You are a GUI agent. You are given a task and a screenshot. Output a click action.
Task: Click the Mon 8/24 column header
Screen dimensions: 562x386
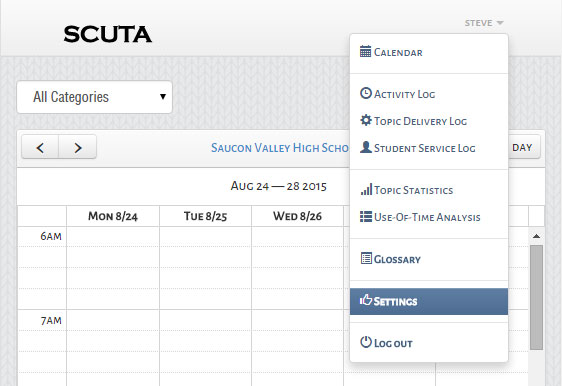[113, 216]
